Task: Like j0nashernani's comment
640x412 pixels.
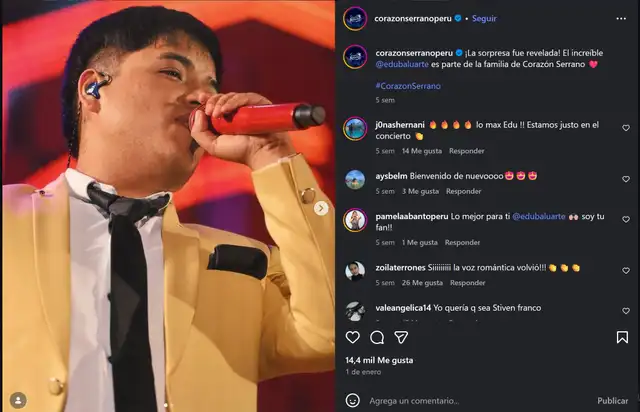Action: coord(625,128)
